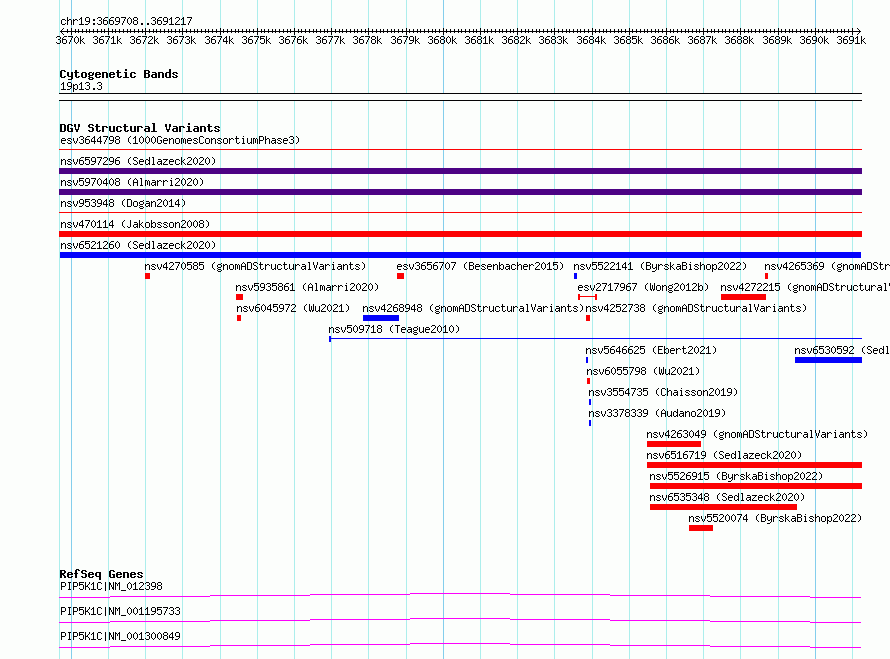Screen dimensions: 890x659
Task: Click the purple bar under nsv6597296
Action: click(x=460, y=171)
